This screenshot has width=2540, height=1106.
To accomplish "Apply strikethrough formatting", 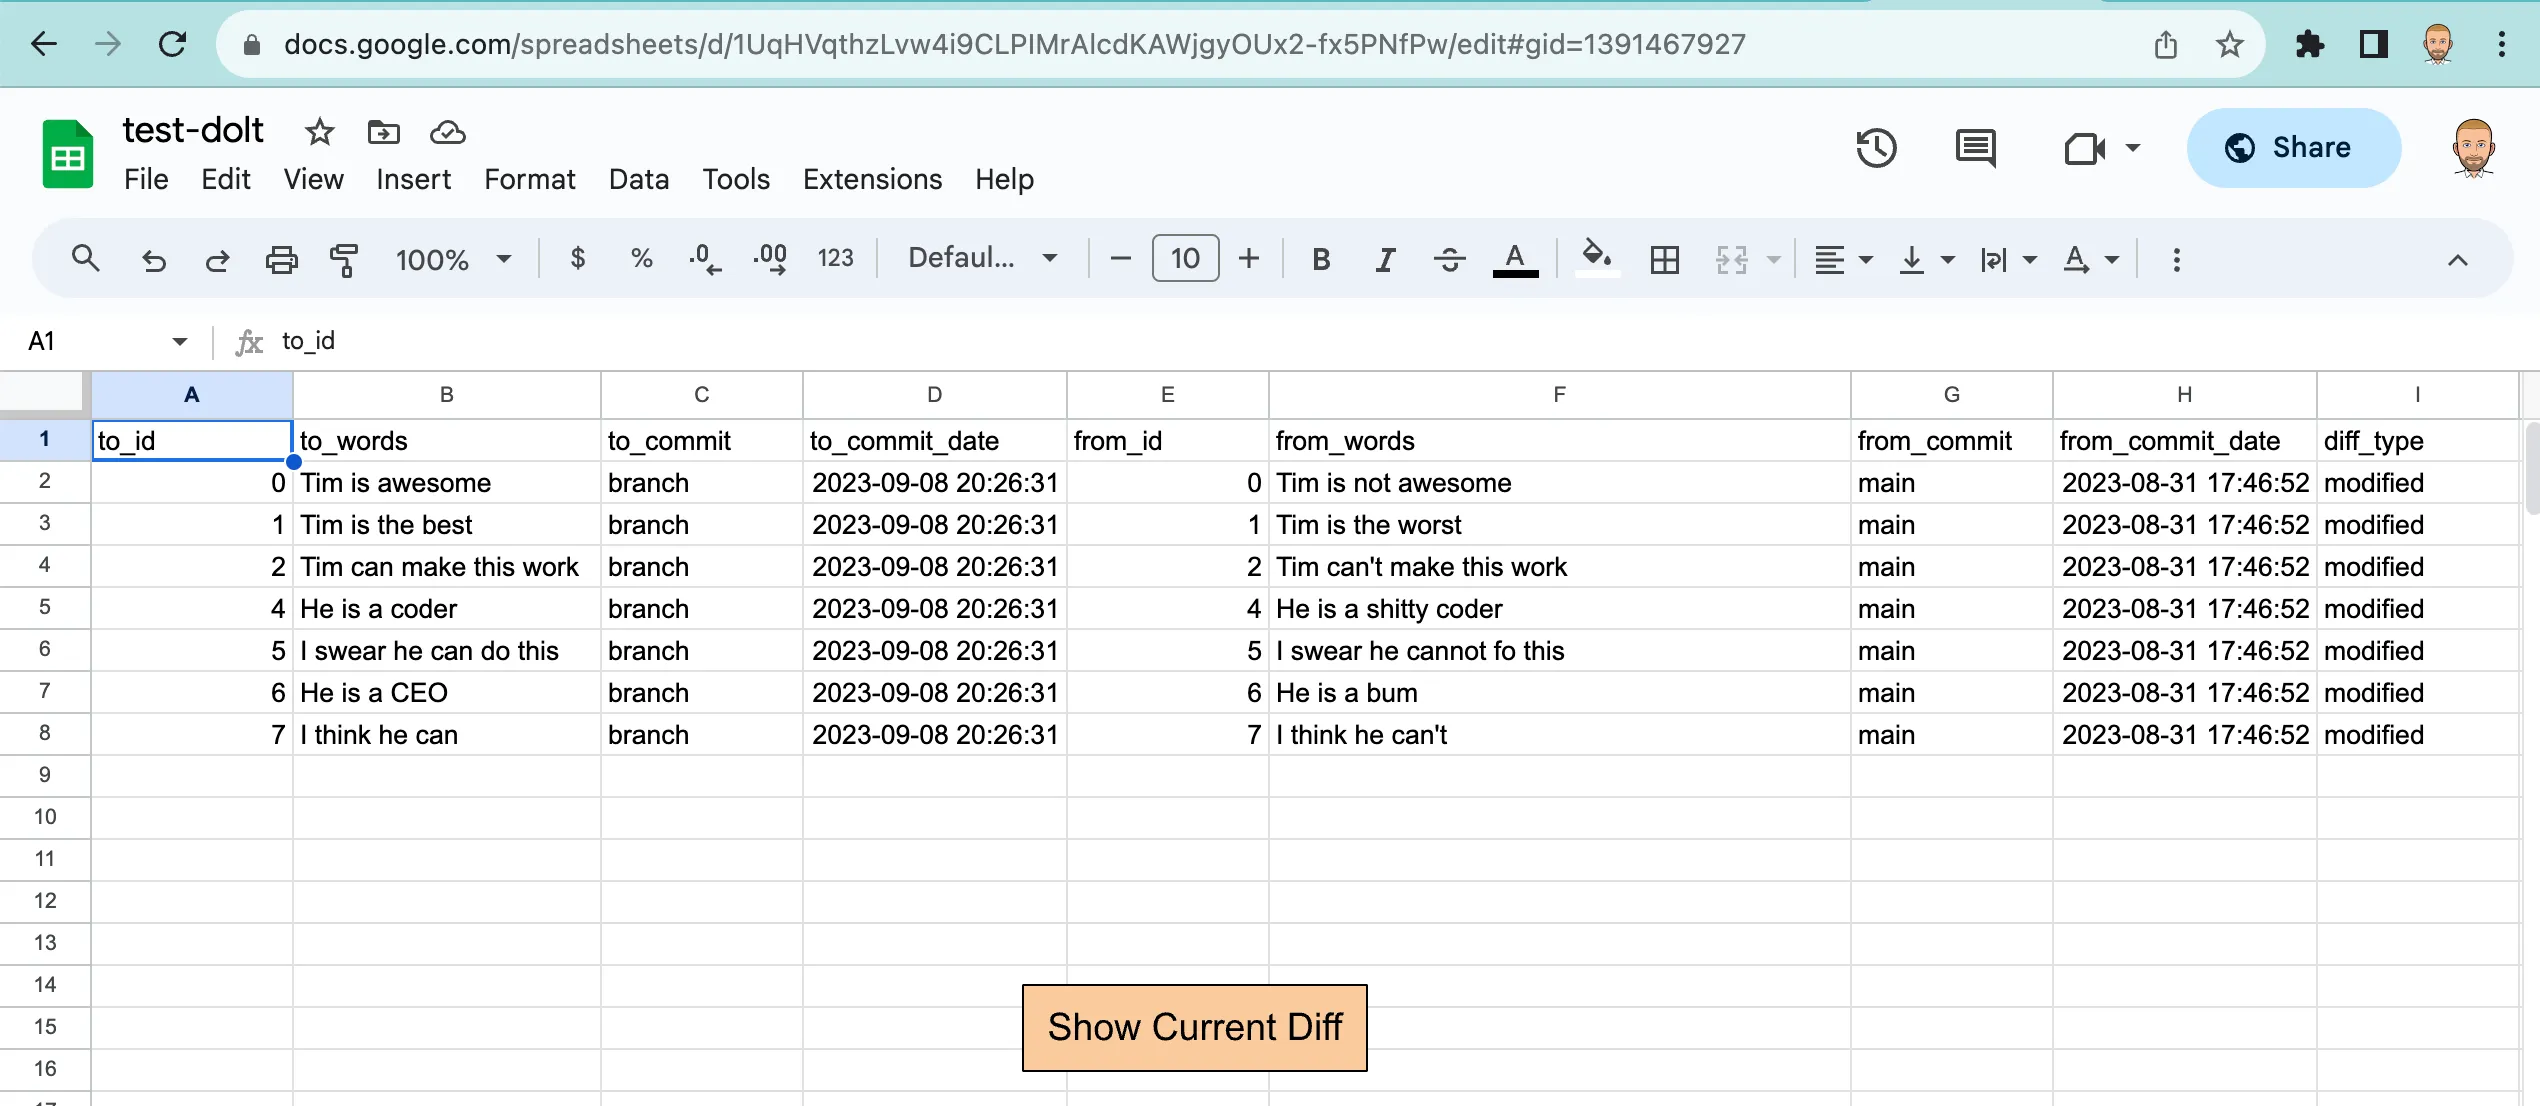I will coord(1449,259).
